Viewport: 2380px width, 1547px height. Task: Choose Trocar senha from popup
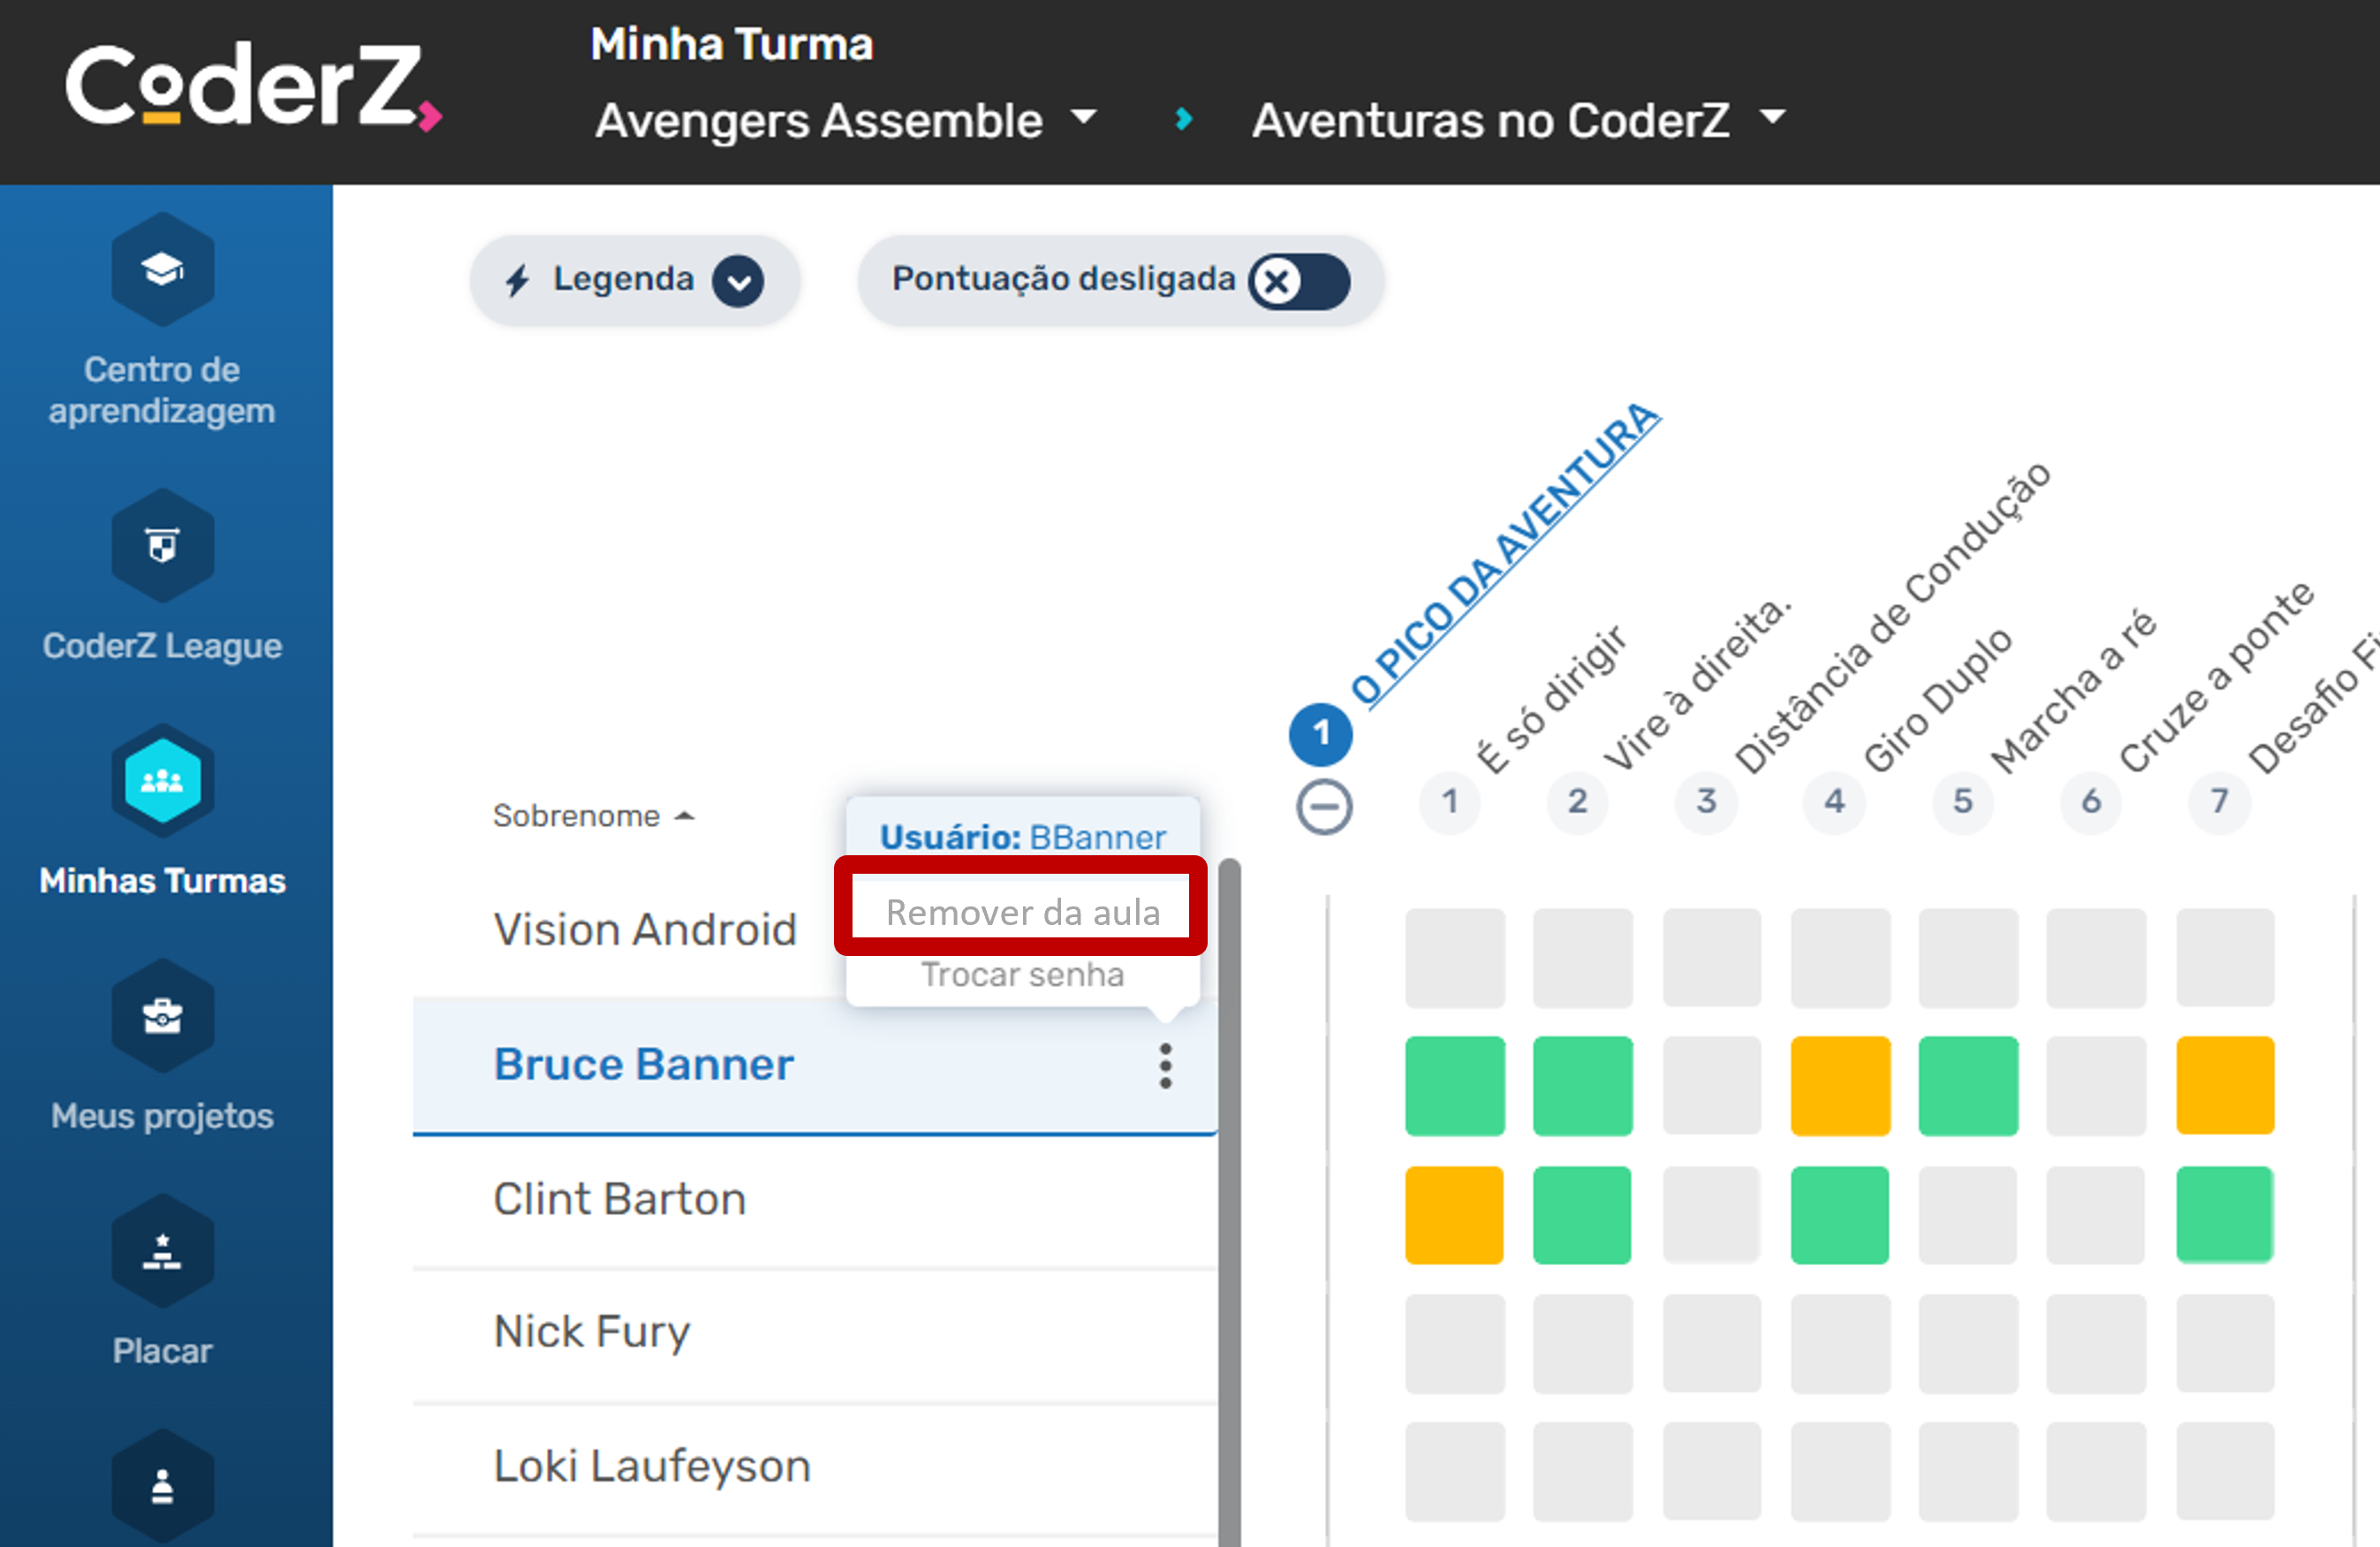tap(1022, 974)
